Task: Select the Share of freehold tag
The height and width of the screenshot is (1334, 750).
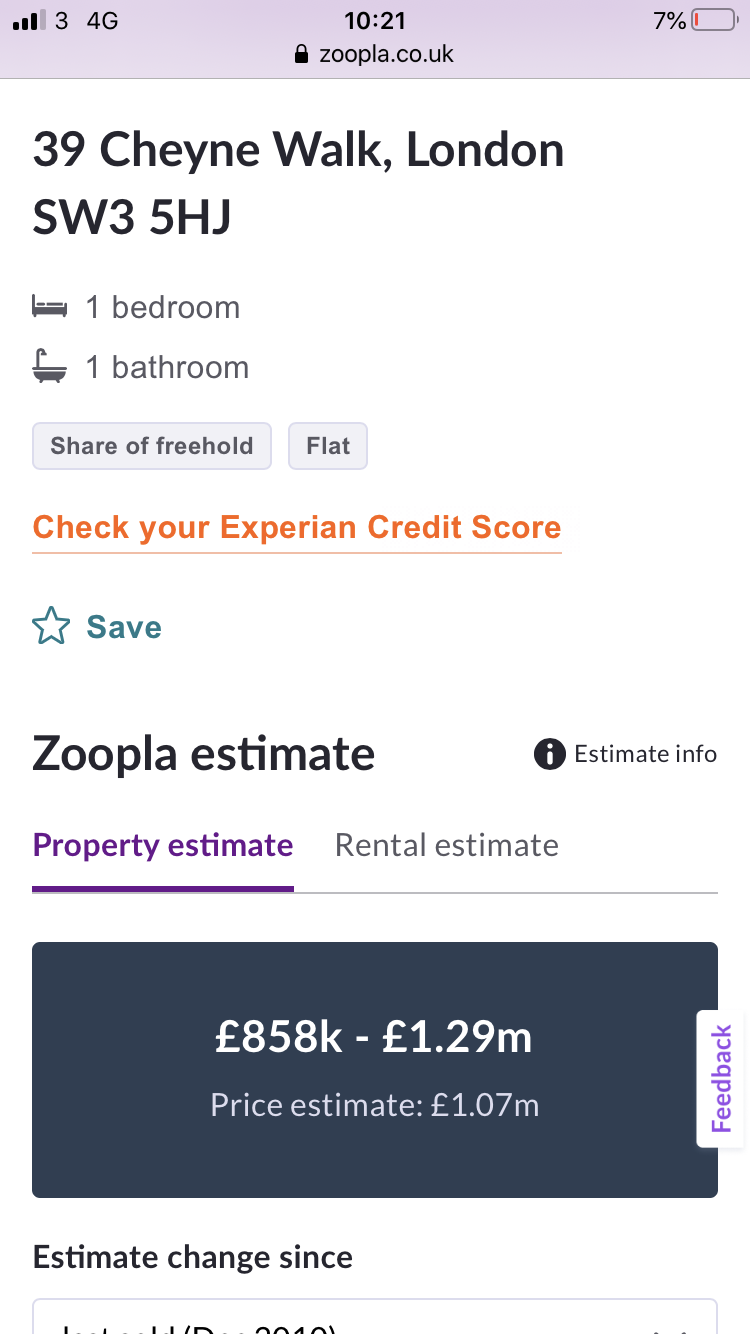Action: pos(152,446)
